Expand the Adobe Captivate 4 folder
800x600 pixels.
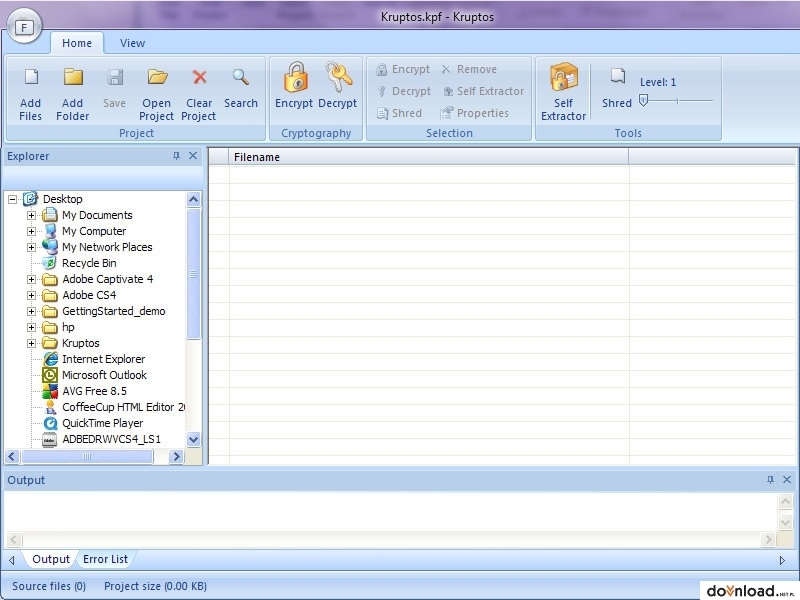[31, 280]
